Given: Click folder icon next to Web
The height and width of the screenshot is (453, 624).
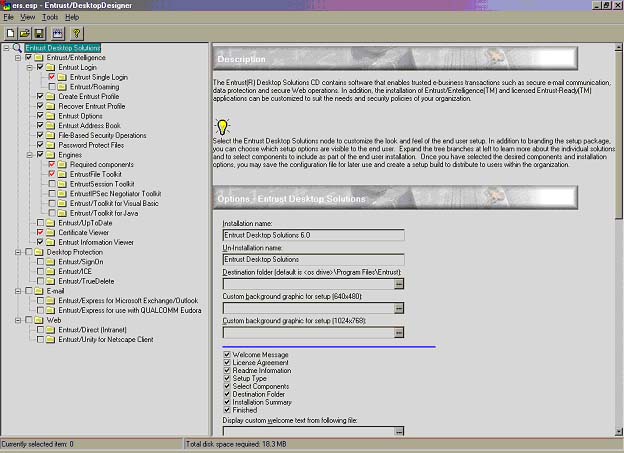Looking at the screenshot, I should tap(39, 320).
